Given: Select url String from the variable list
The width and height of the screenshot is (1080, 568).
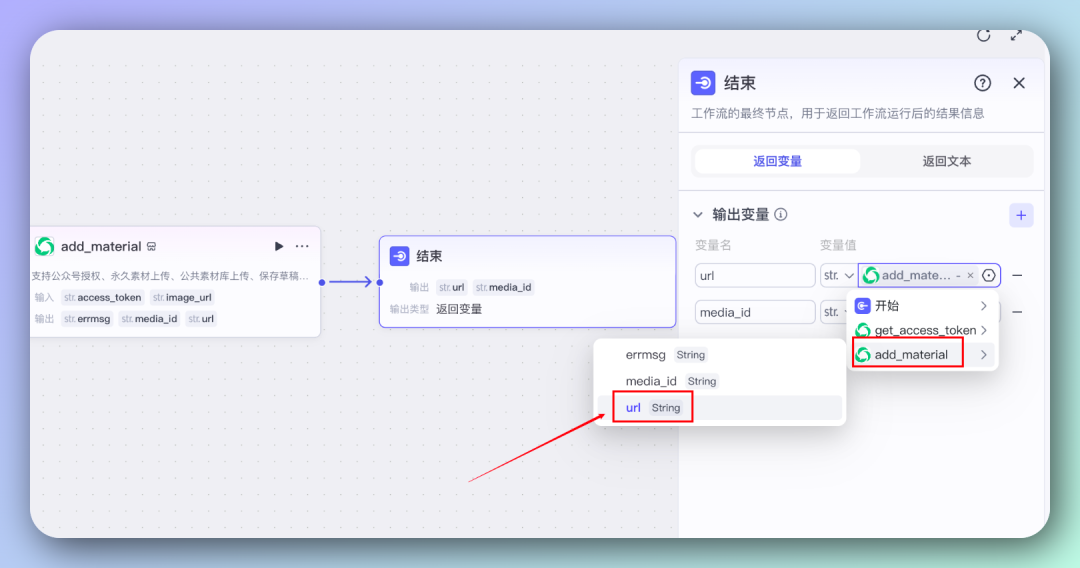Looking at the screenshot, I should (720, 408).
